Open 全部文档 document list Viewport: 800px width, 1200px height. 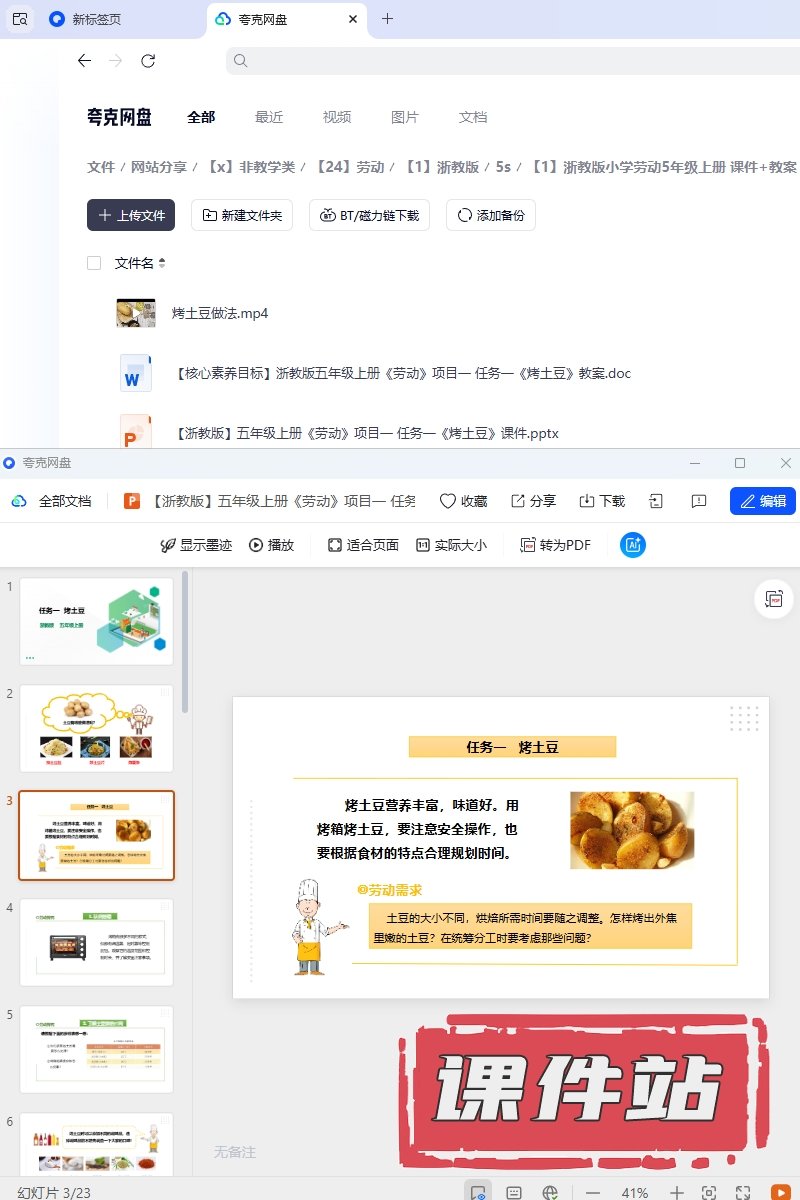52,501
